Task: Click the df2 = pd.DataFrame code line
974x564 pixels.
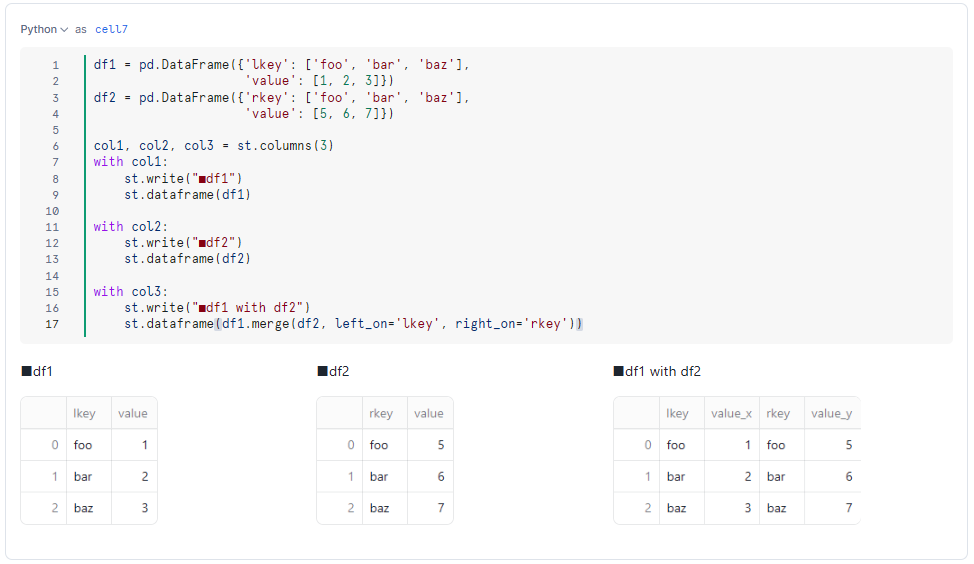Action: pyautogui.click(x=281, y=98)
